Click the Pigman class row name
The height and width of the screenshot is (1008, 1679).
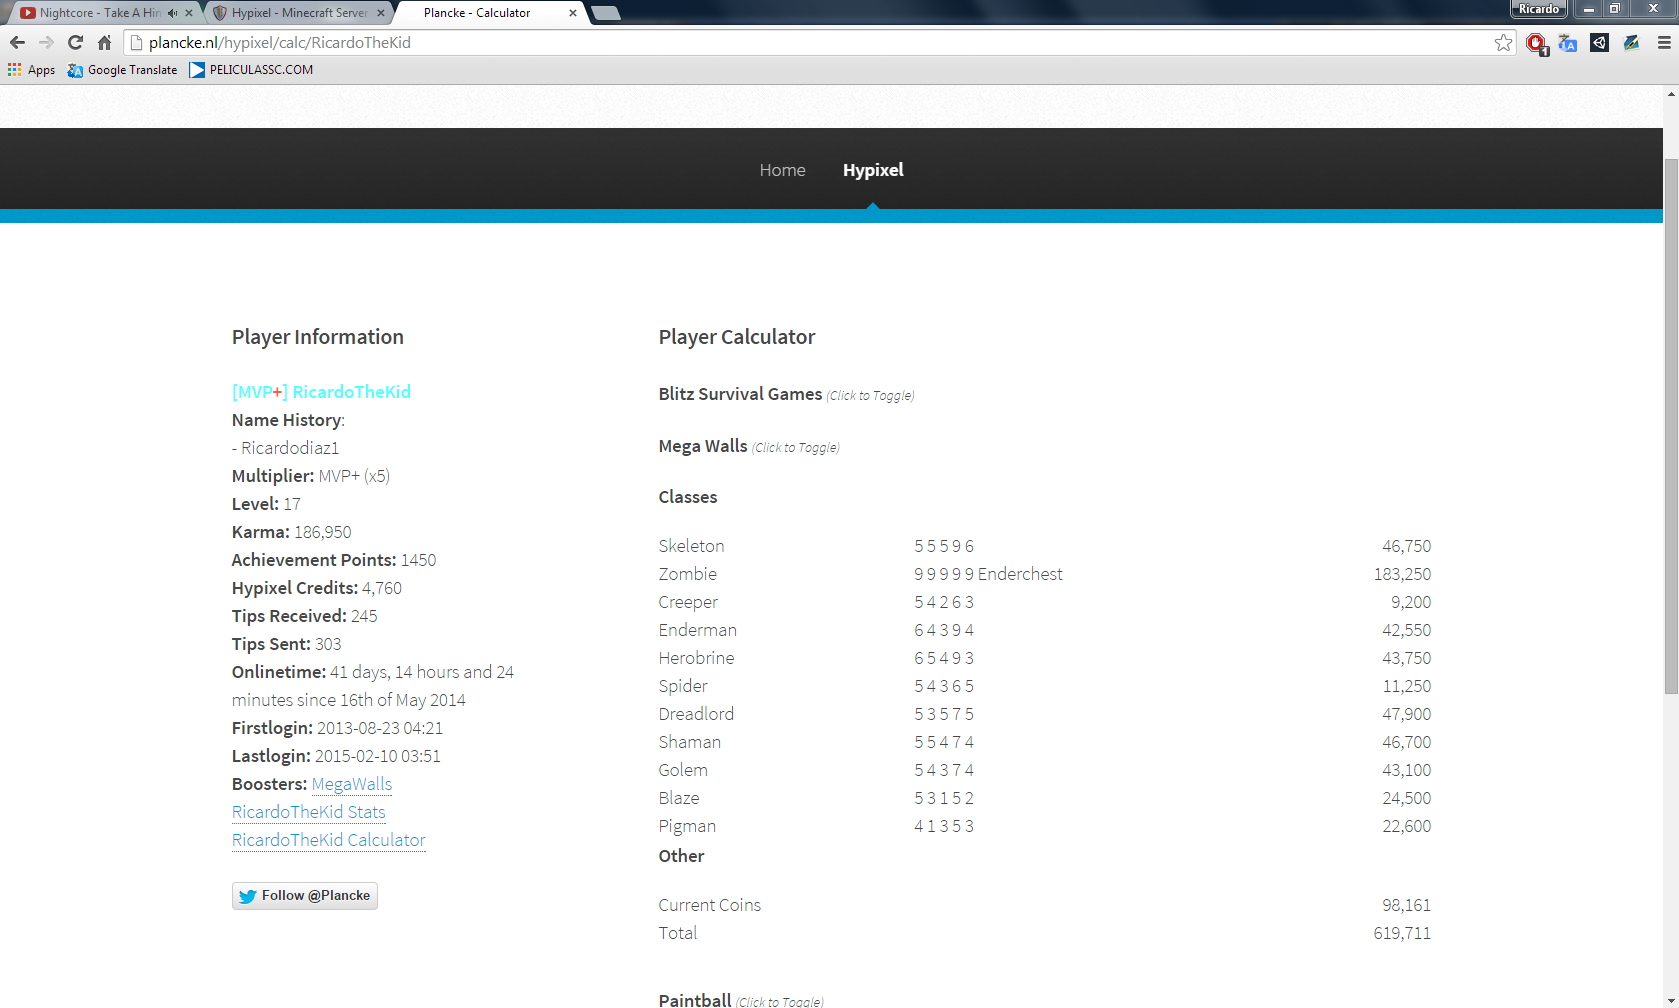click(x=687, y=826)
